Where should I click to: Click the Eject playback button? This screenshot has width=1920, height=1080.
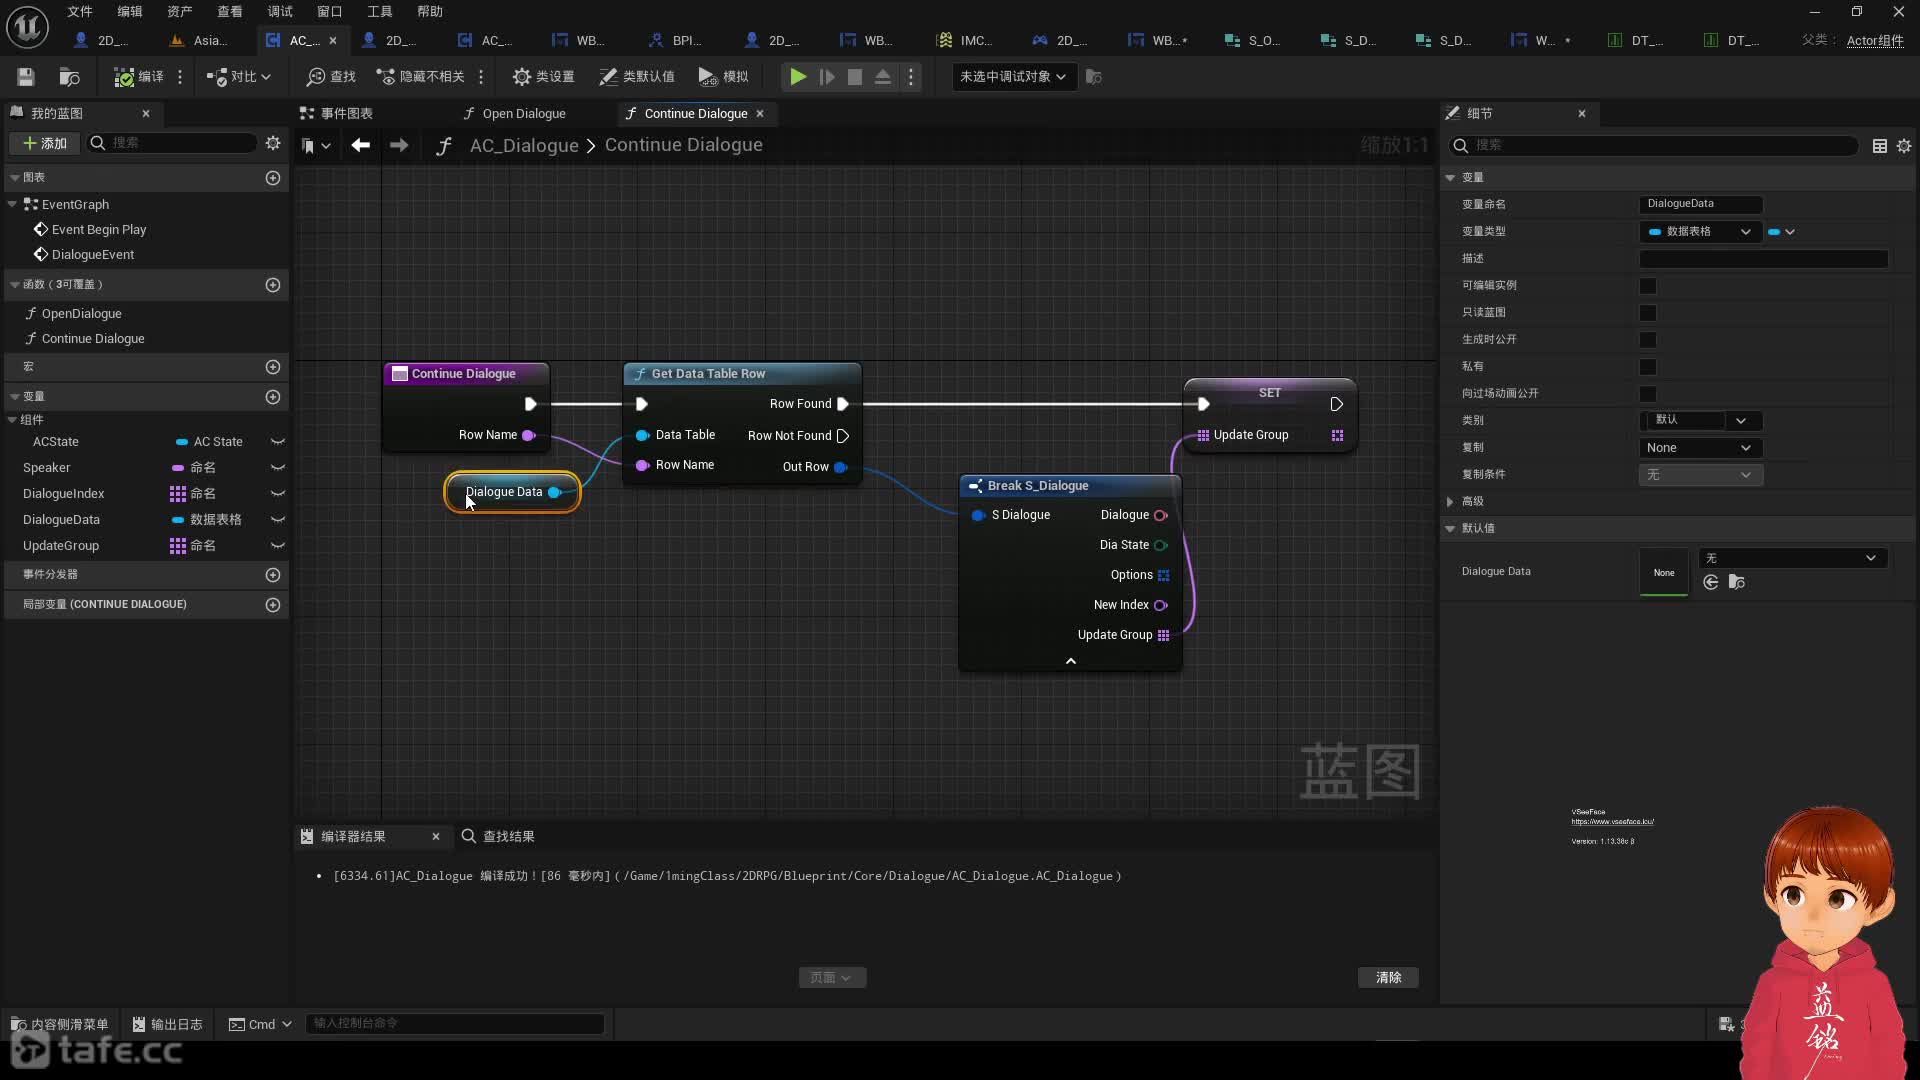pos(883,77)
